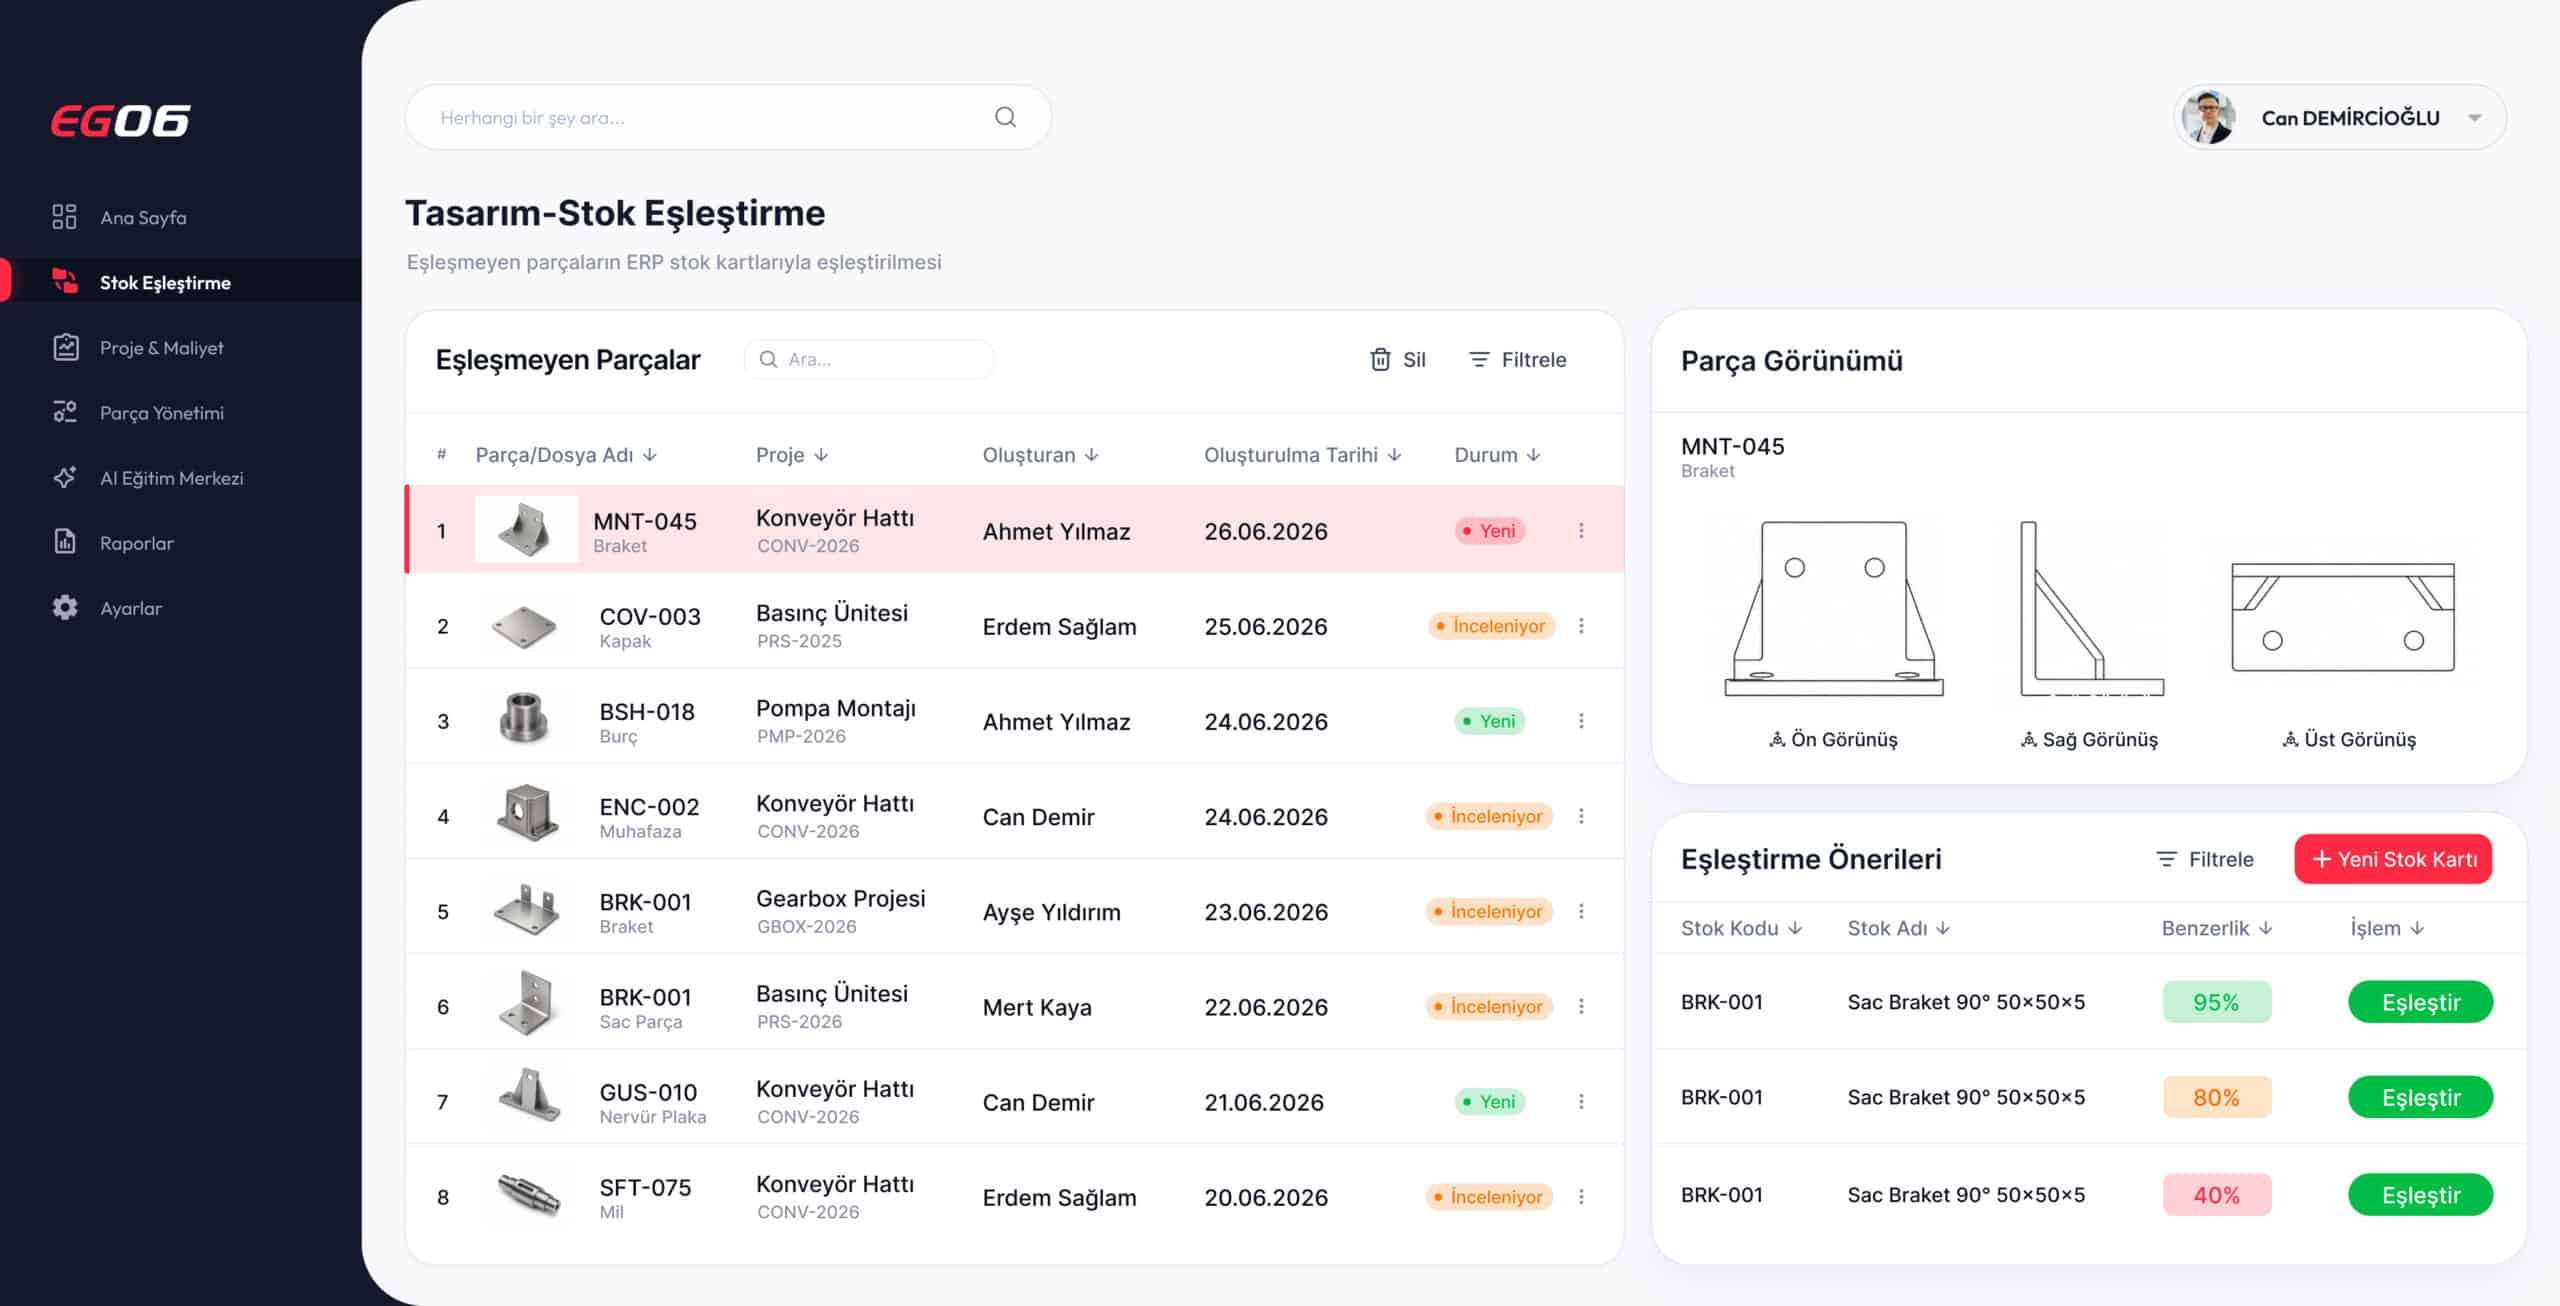Click the Sil trash icon
Screen dimensions: 2560x1306
[x=1380, y=359]
